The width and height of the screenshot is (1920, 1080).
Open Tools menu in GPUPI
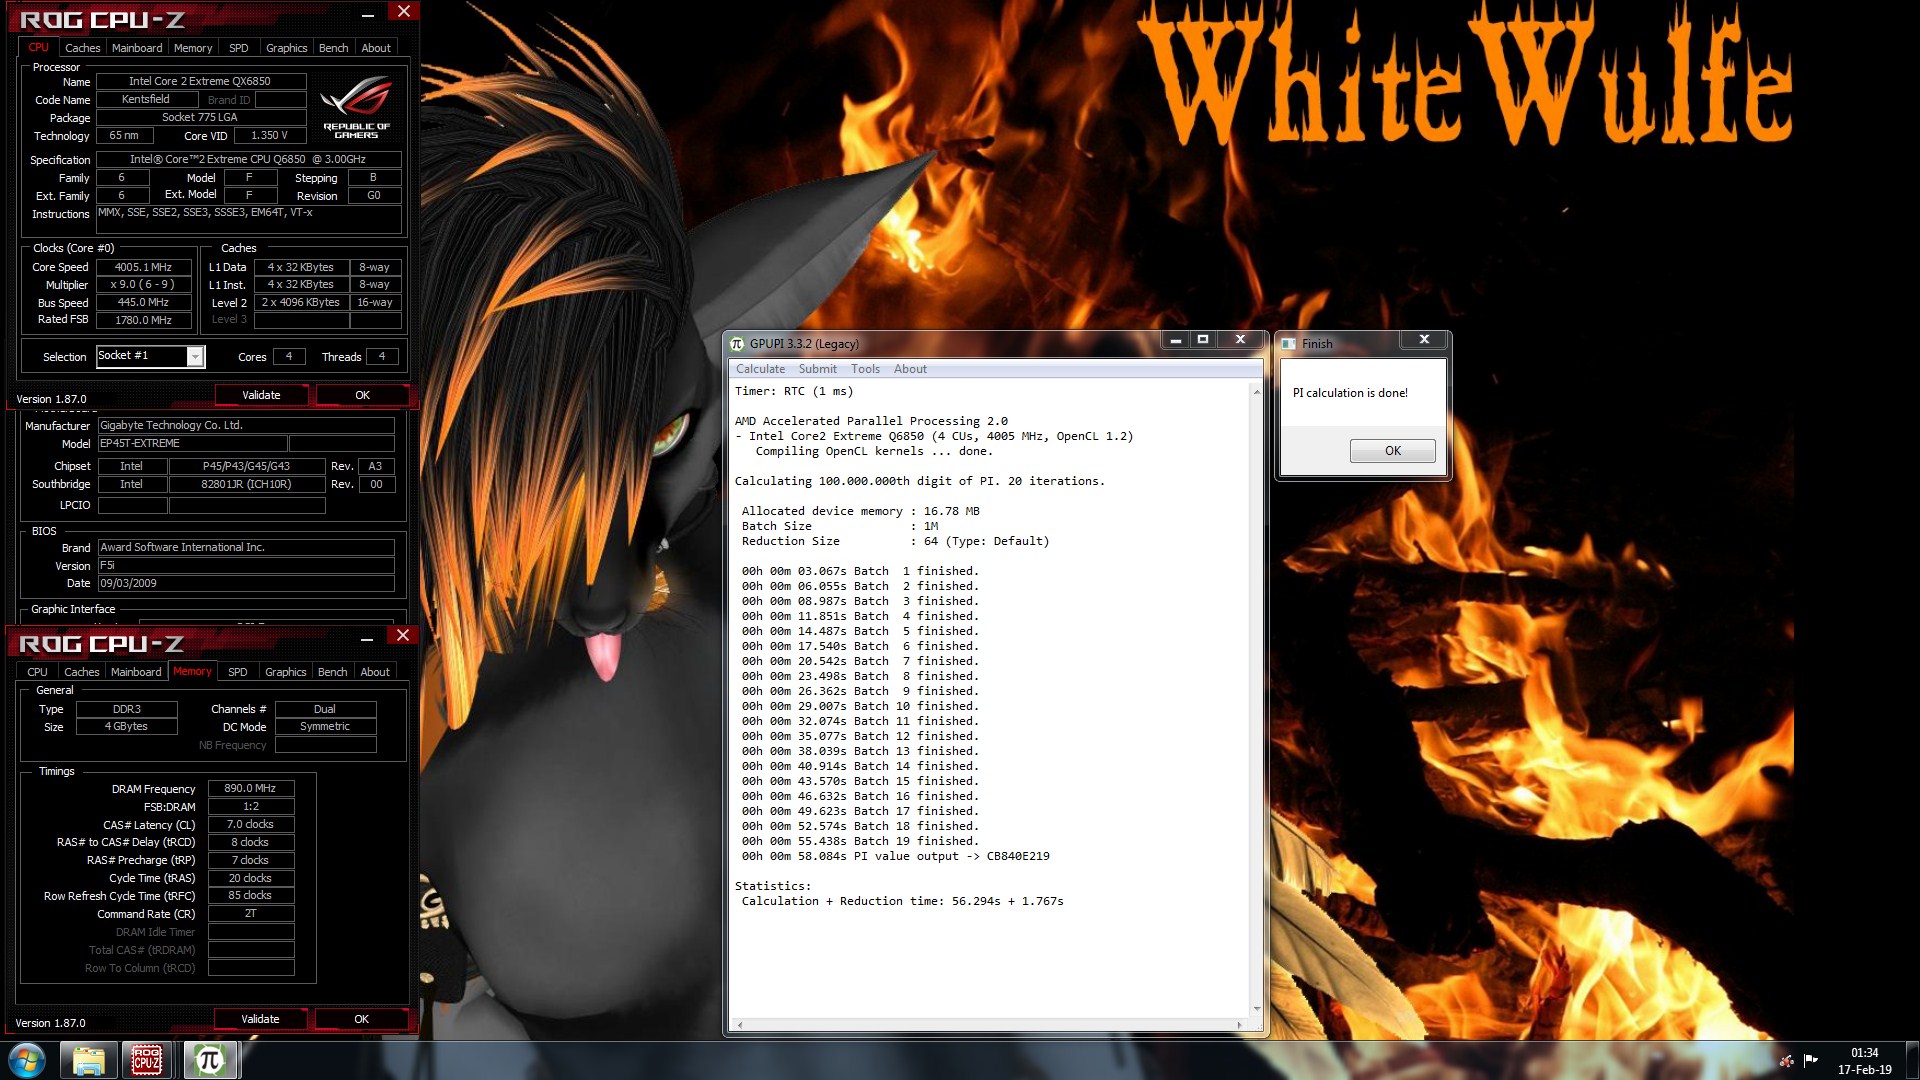[x=865, y=369]
